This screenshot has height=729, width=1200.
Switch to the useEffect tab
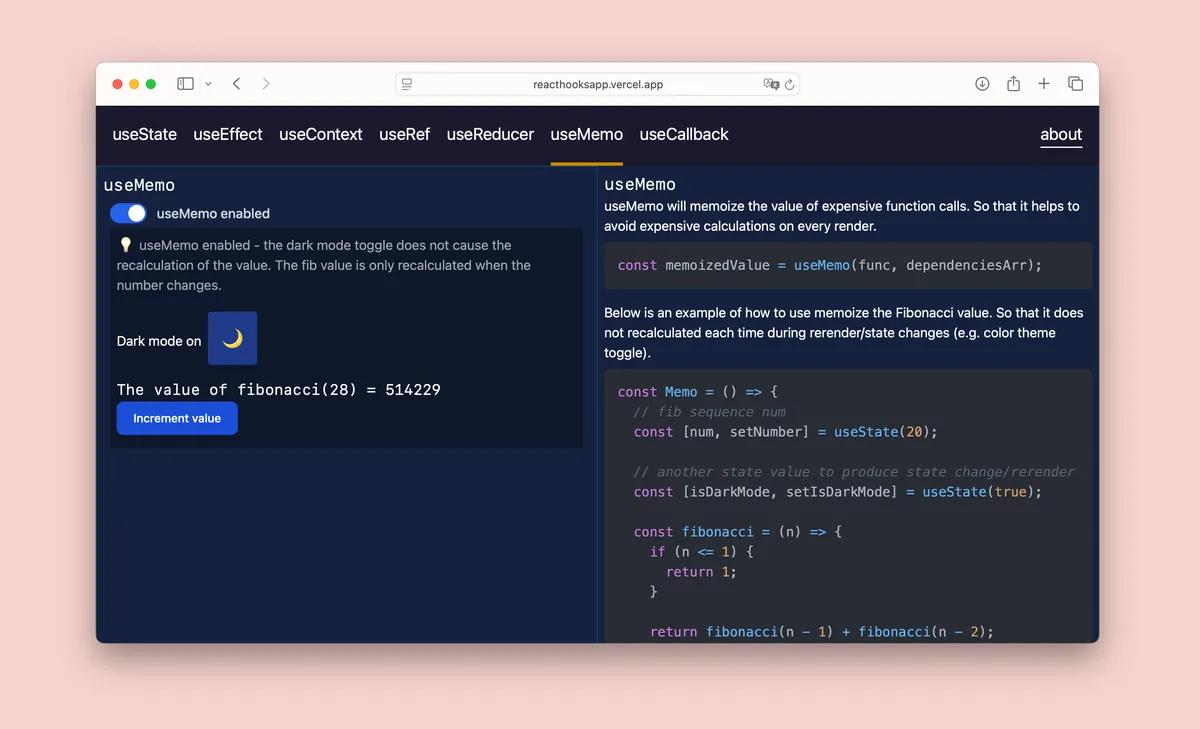(x=228, y=134)
